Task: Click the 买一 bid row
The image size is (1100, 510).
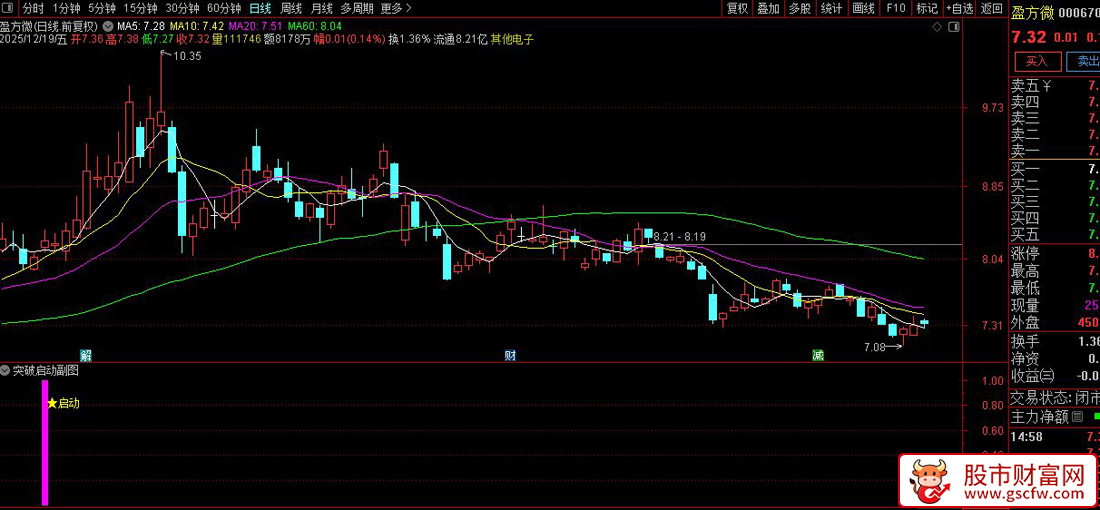Action: 1054,169
